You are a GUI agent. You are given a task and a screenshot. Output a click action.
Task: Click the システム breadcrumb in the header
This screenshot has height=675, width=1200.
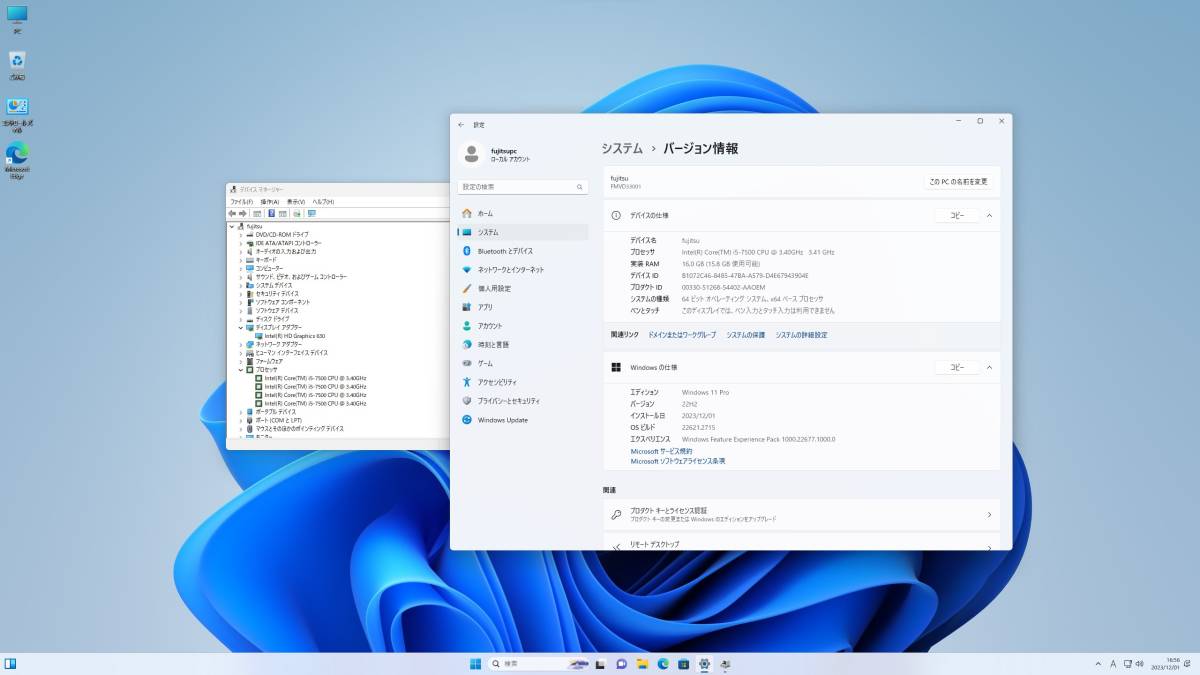coord(622,148)
